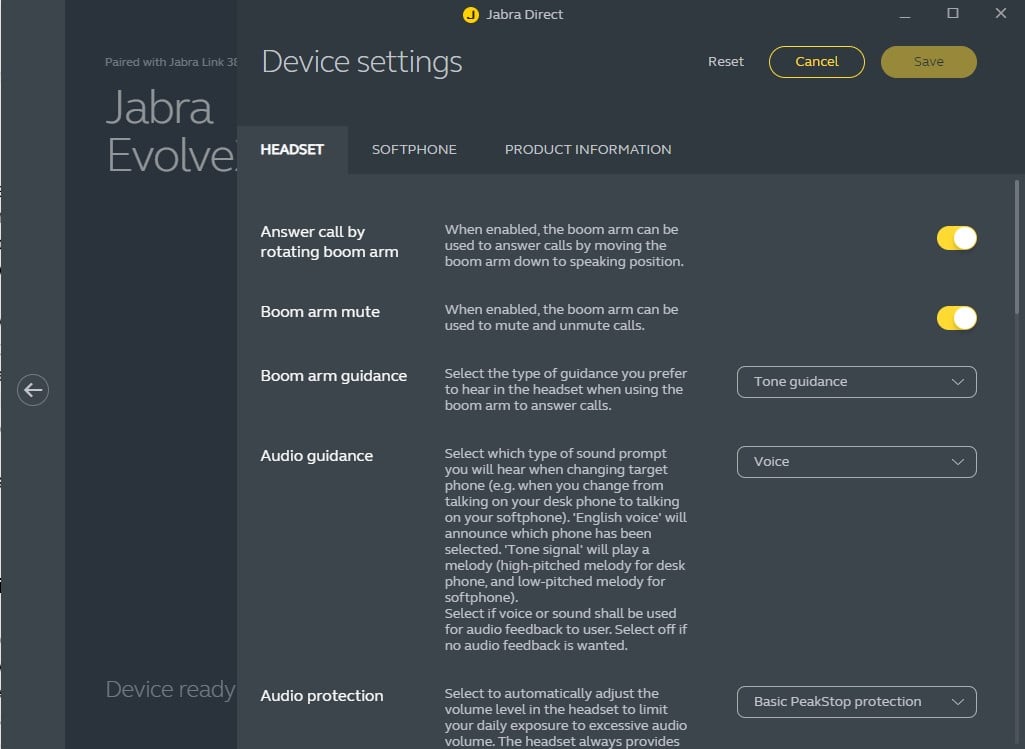1025x749 pixels.
Task: Go back using the left arrow icon
Action: [x=33, y=390]
